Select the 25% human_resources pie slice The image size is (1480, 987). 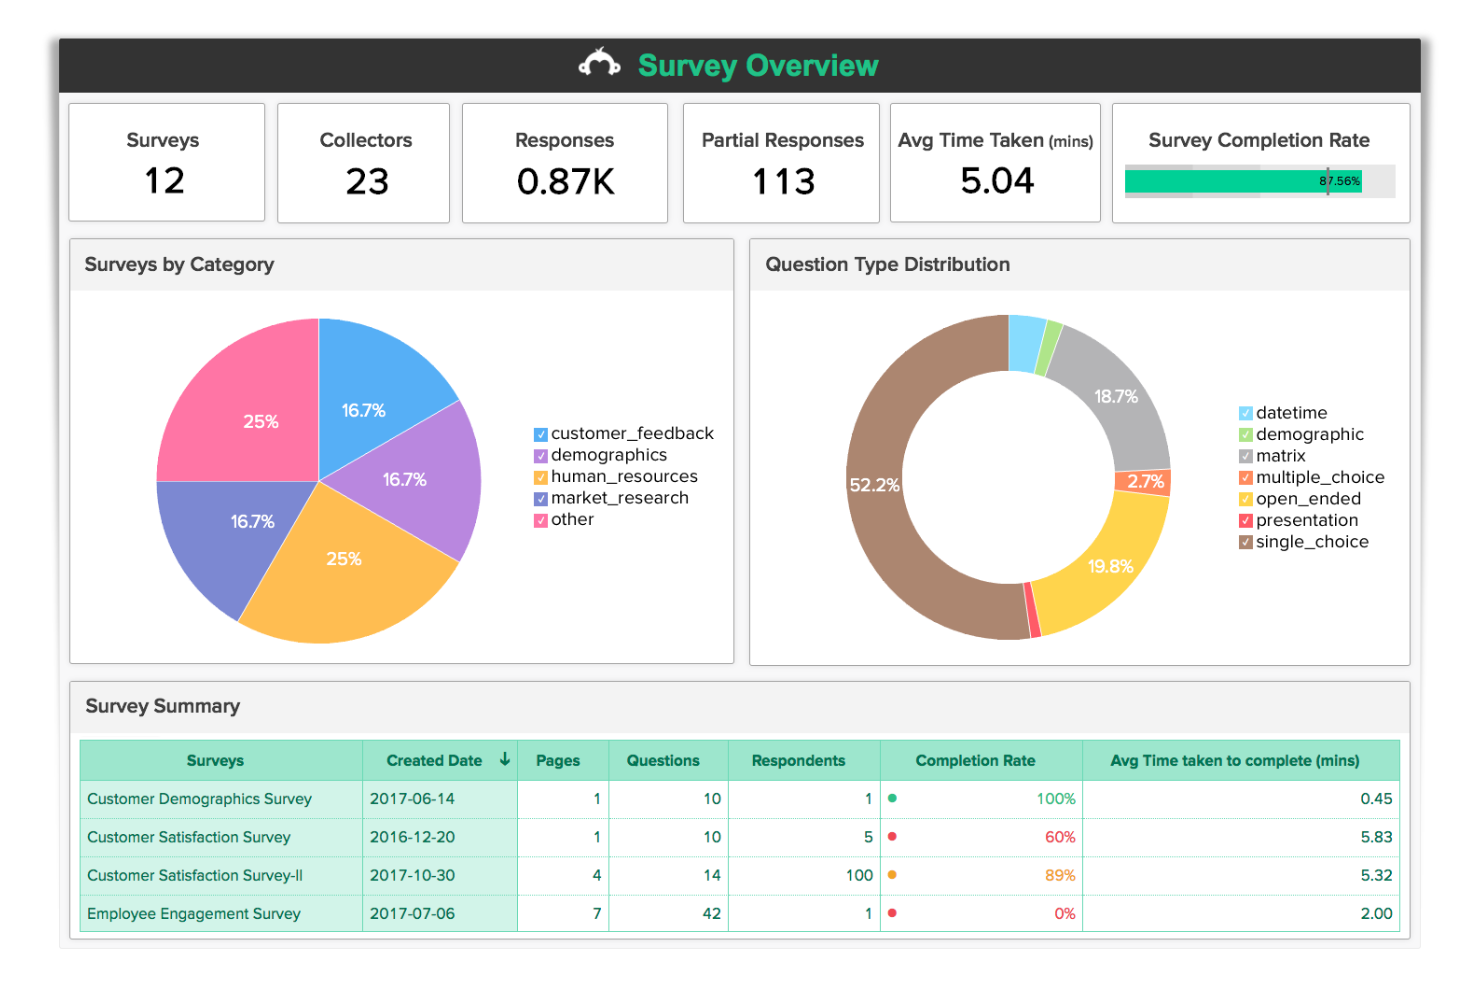click(345, 560)
